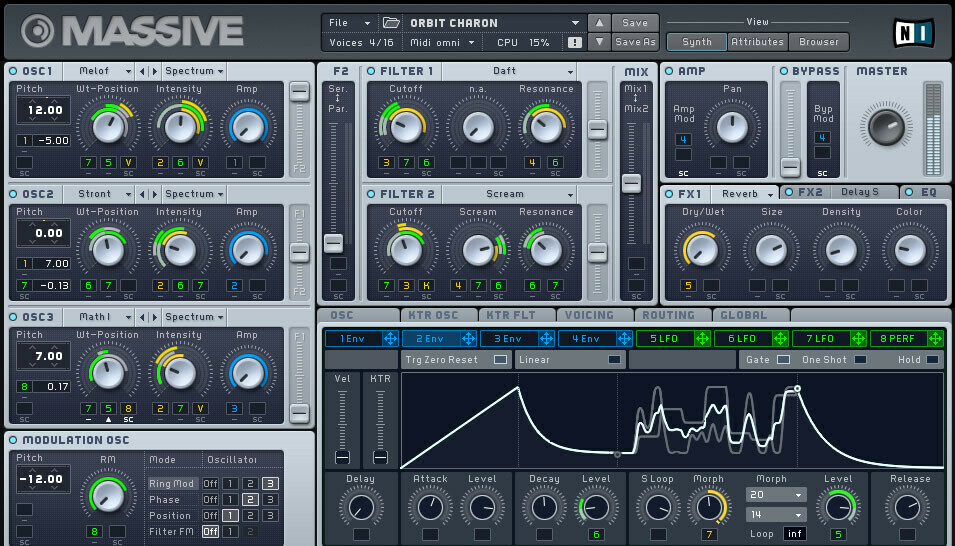This screenshot has height=546, width=955.
Task: Open the OSC2 Spectrum mode dropdown
Action: click(194, 194)
